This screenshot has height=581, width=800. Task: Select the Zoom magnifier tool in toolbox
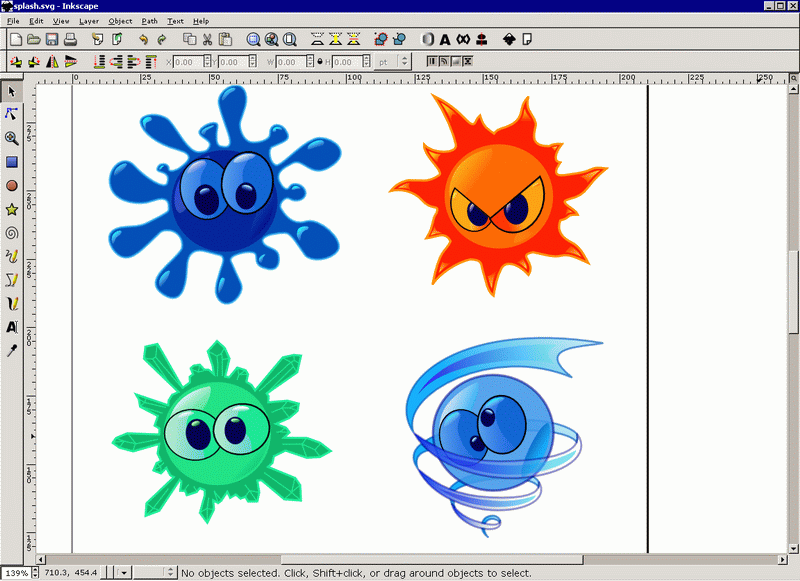click(x=12, y=138)
